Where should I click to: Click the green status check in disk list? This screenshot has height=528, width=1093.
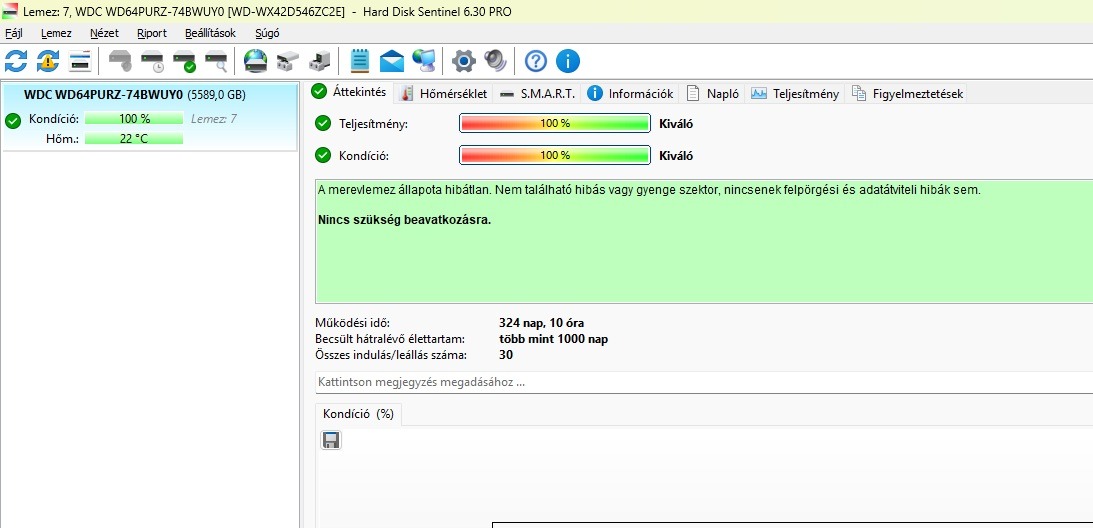coord(13,121)
